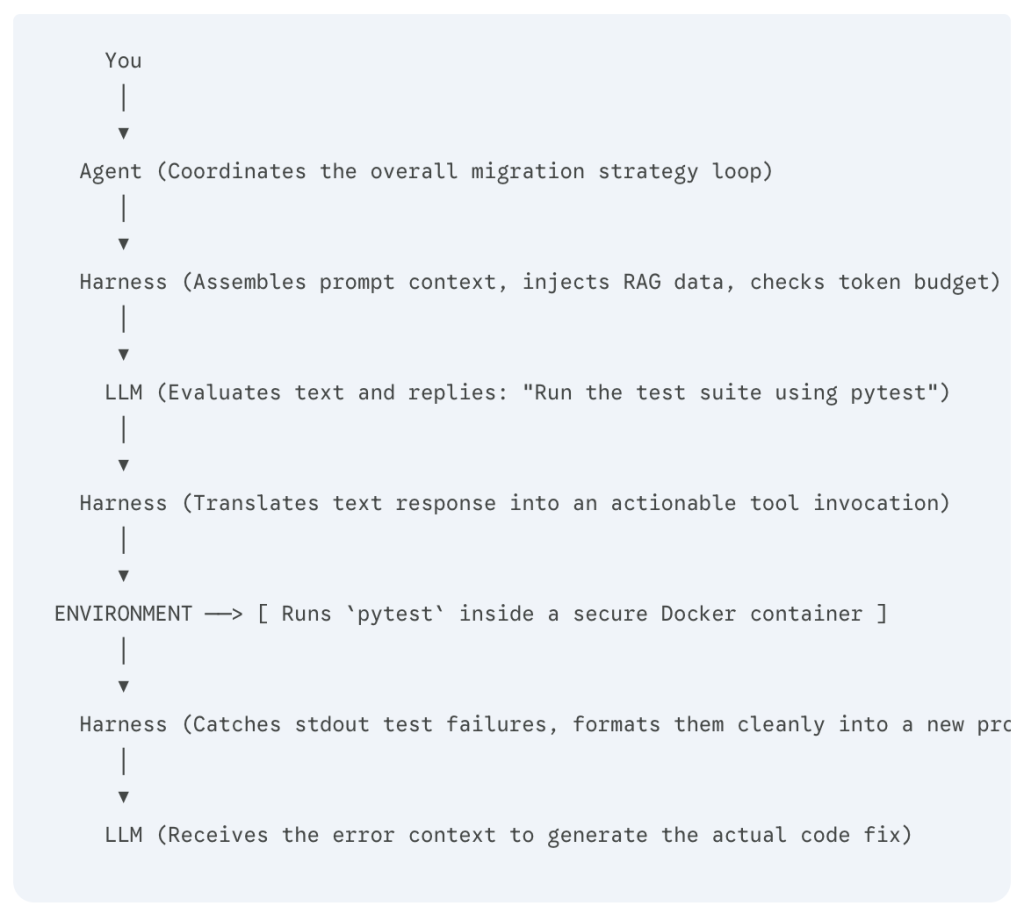
Task: Click the arrowhead above the first LLM line
Action: (123, 355)
